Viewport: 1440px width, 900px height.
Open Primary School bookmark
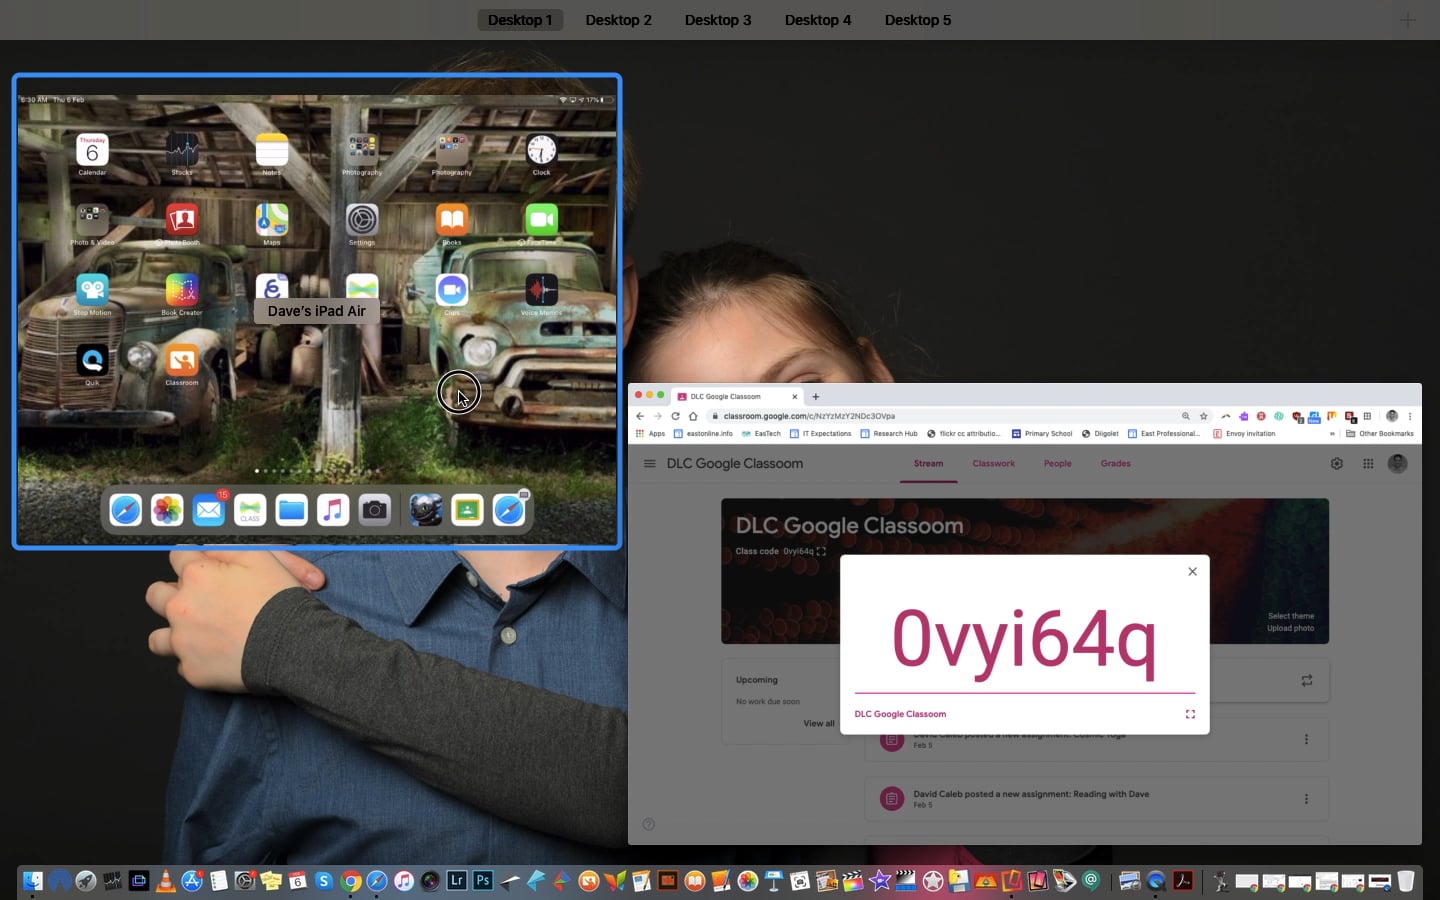click(1042, 434)
